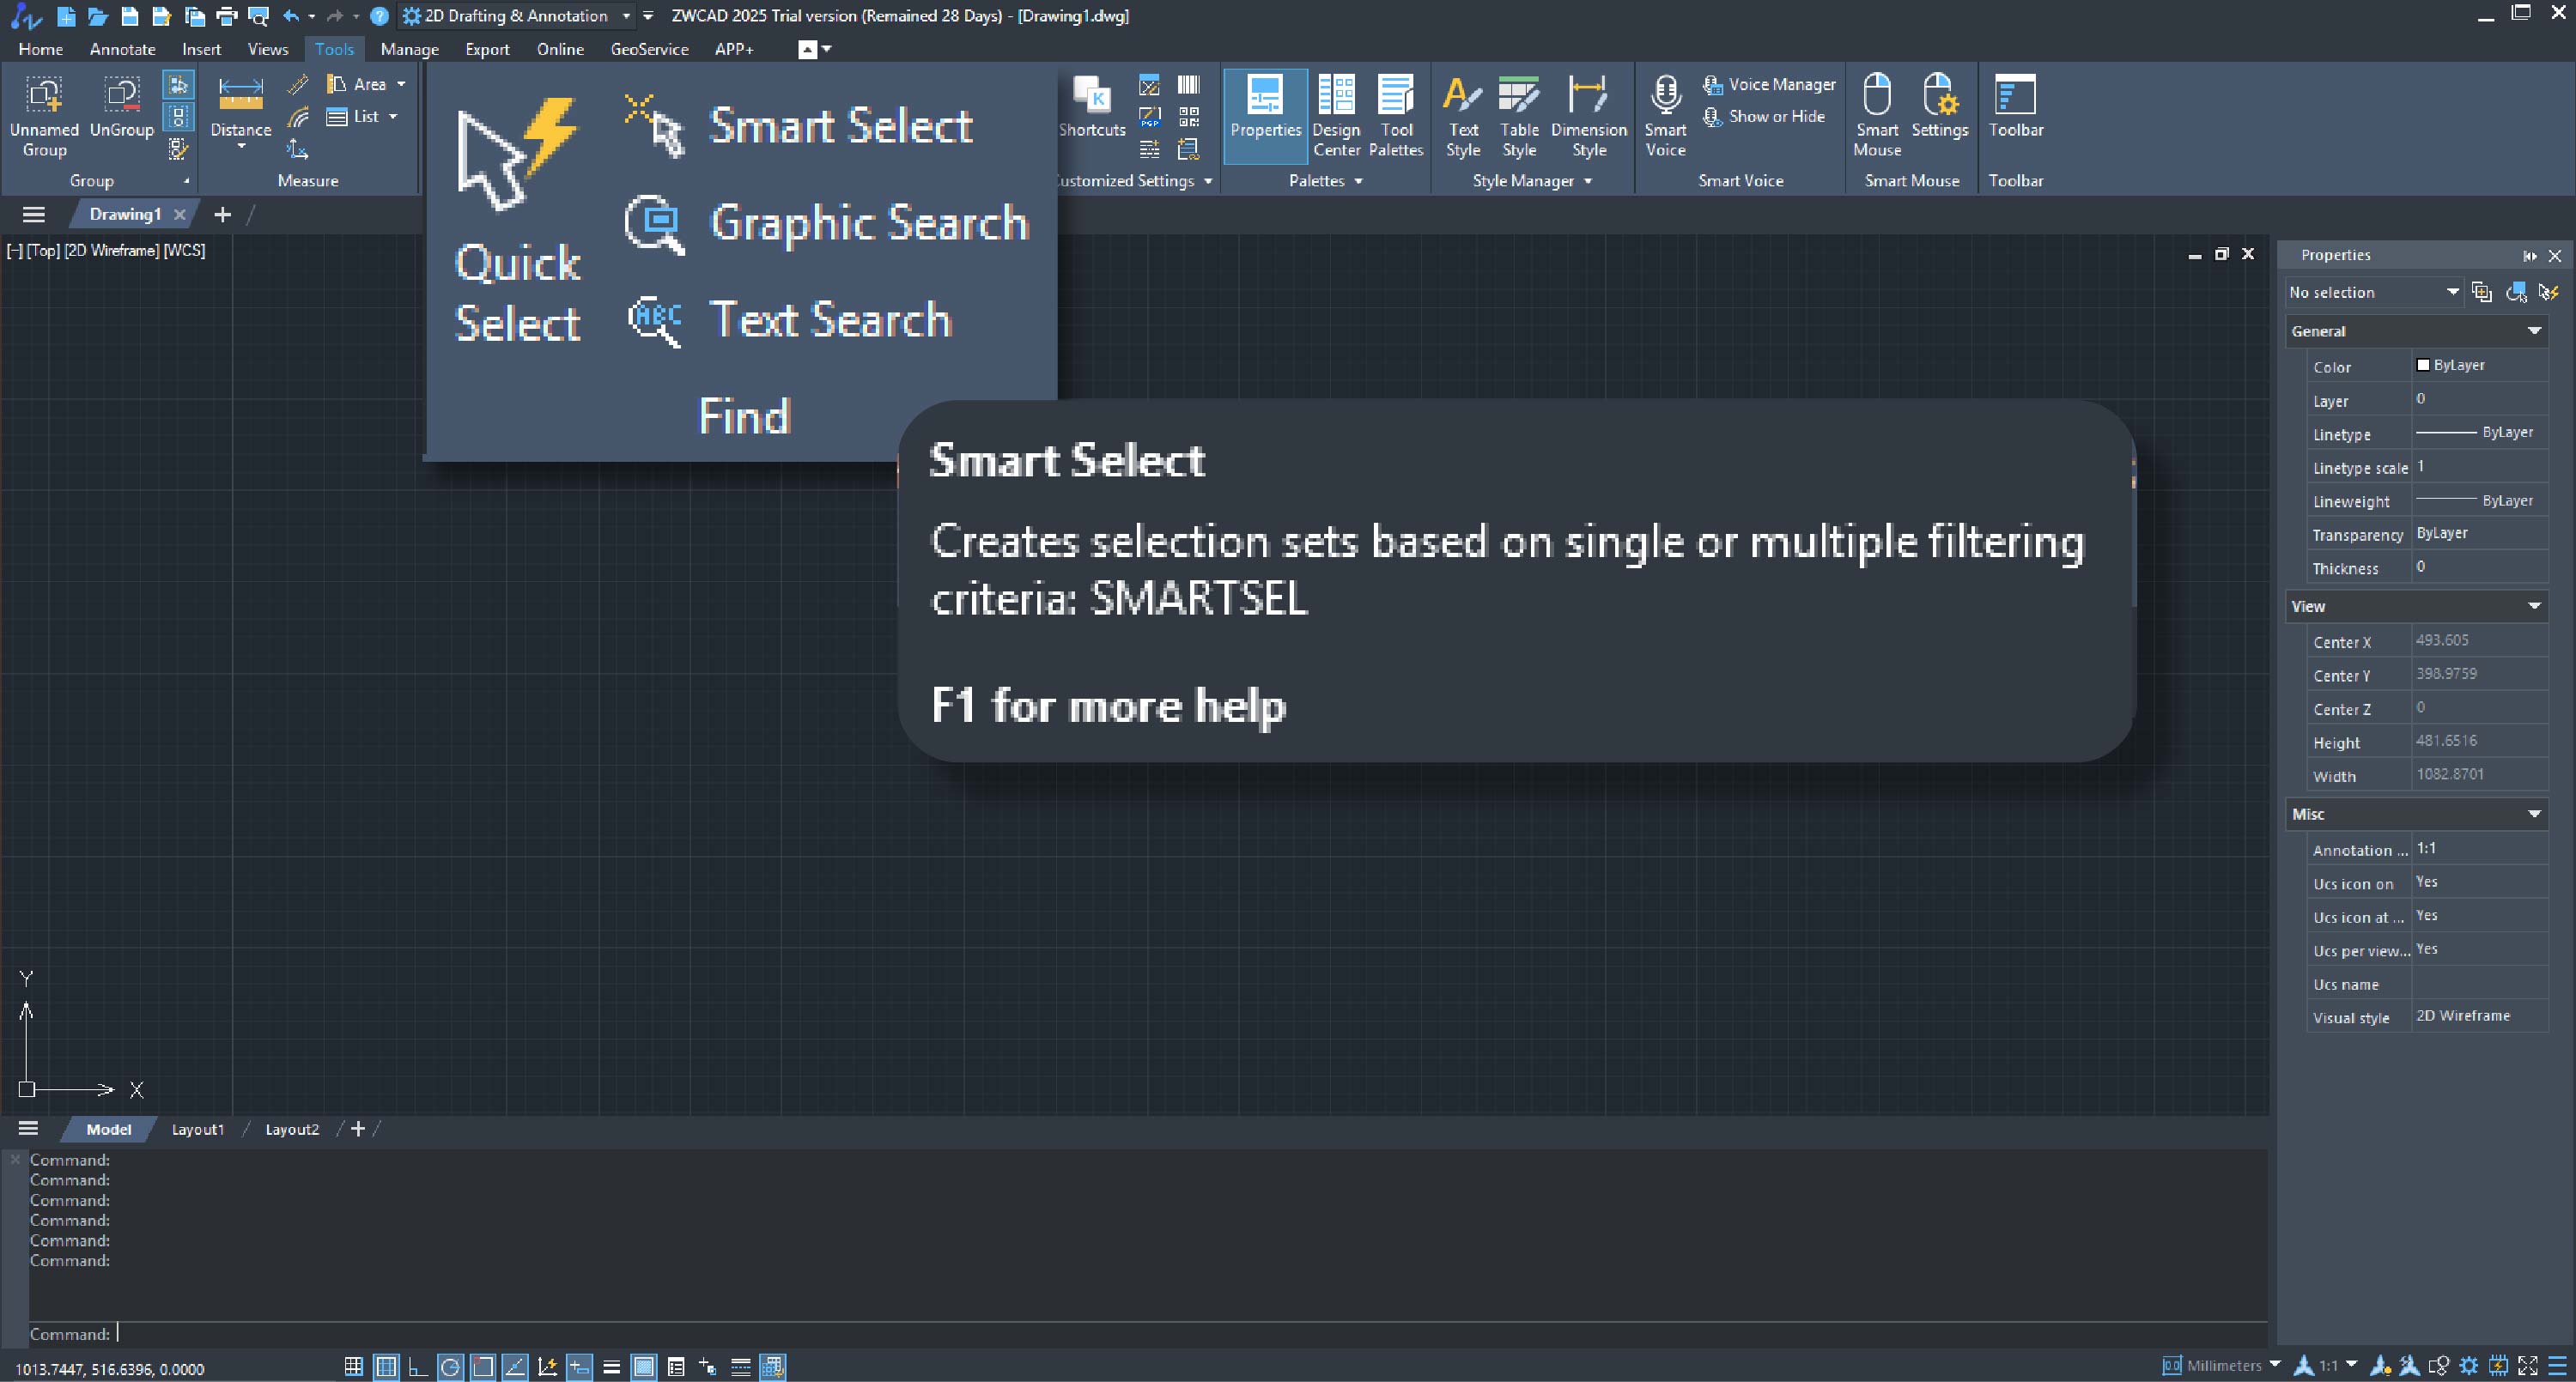Toggle Grid display in status bar

point(386,1366)
